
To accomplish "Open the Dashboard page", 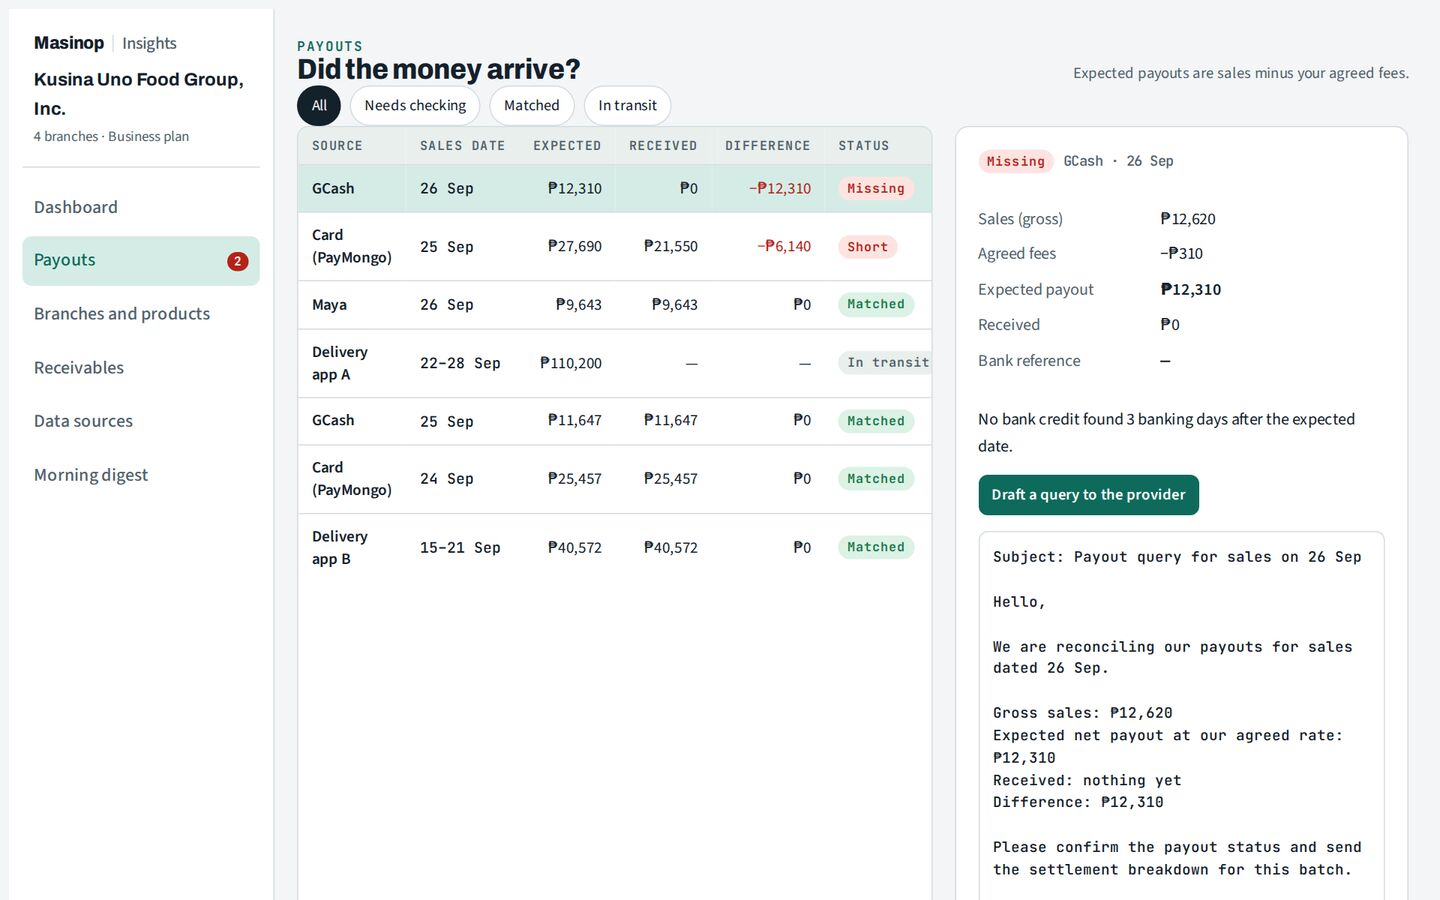I will pos(141,207).
